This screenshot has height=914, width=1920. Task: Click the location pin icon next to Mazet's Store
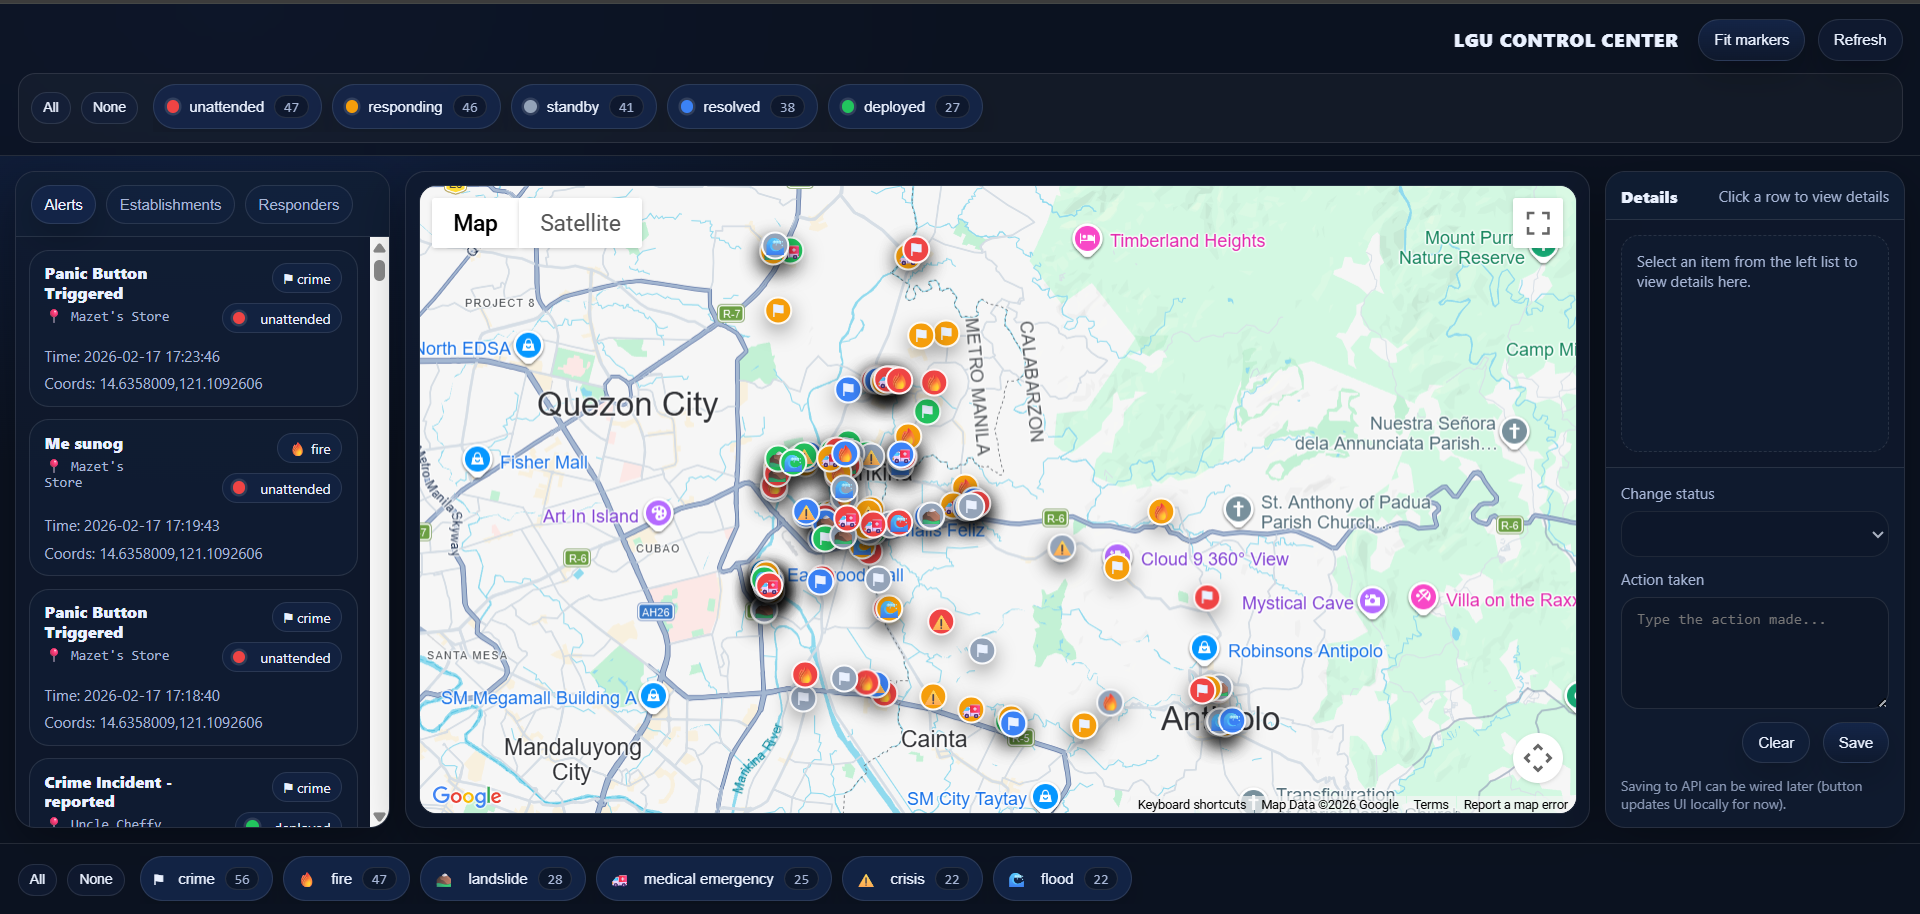55,316
